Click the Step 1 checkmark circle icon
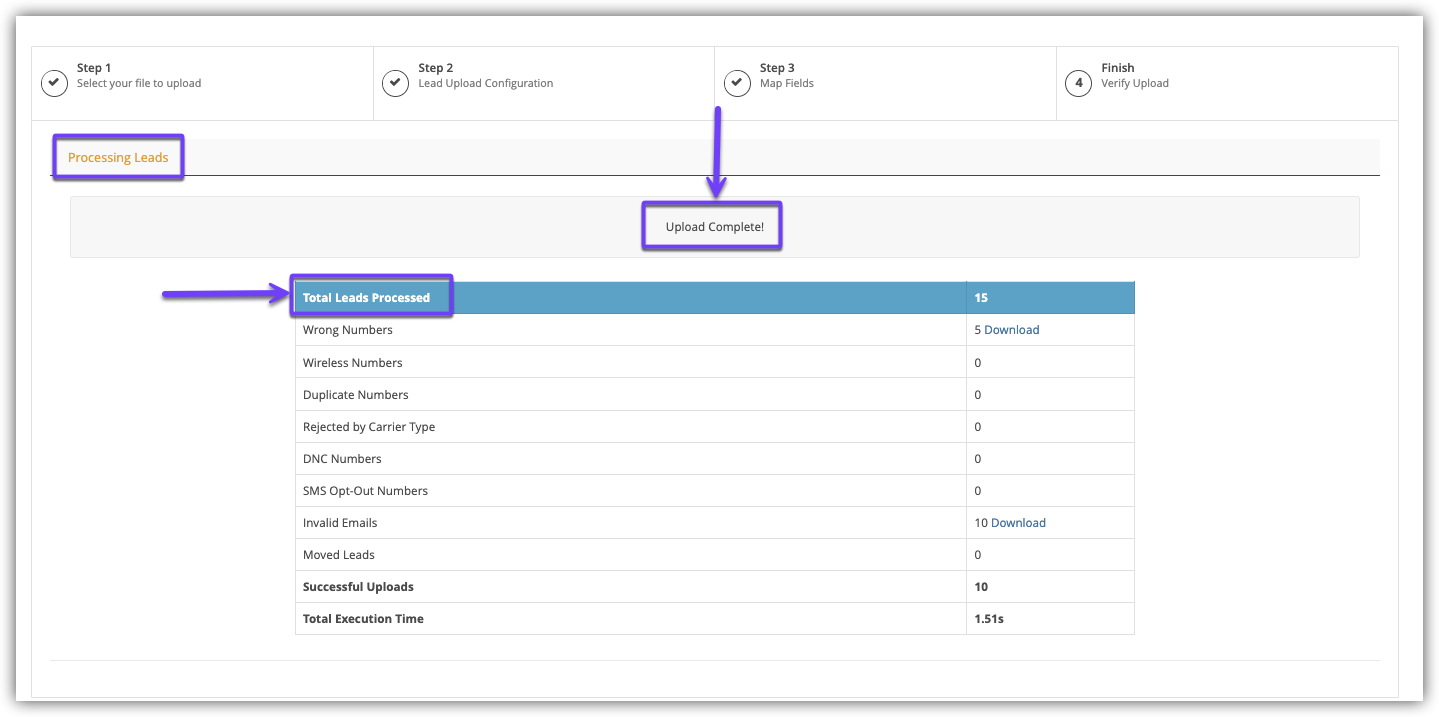 pos(55,82)
